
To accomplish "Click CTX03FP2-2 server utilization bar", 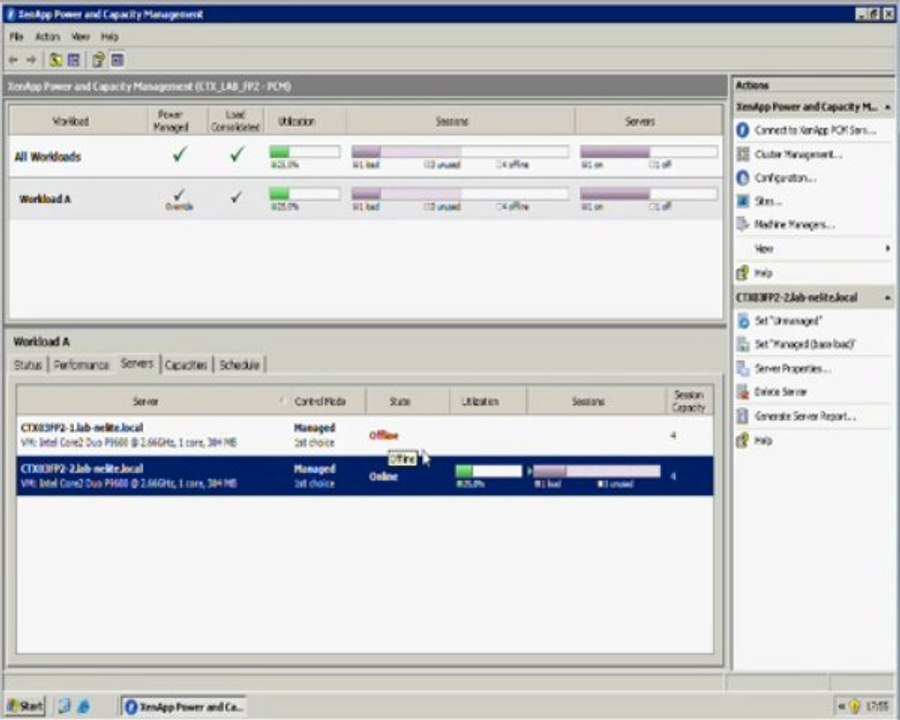I will pos(488,471).
